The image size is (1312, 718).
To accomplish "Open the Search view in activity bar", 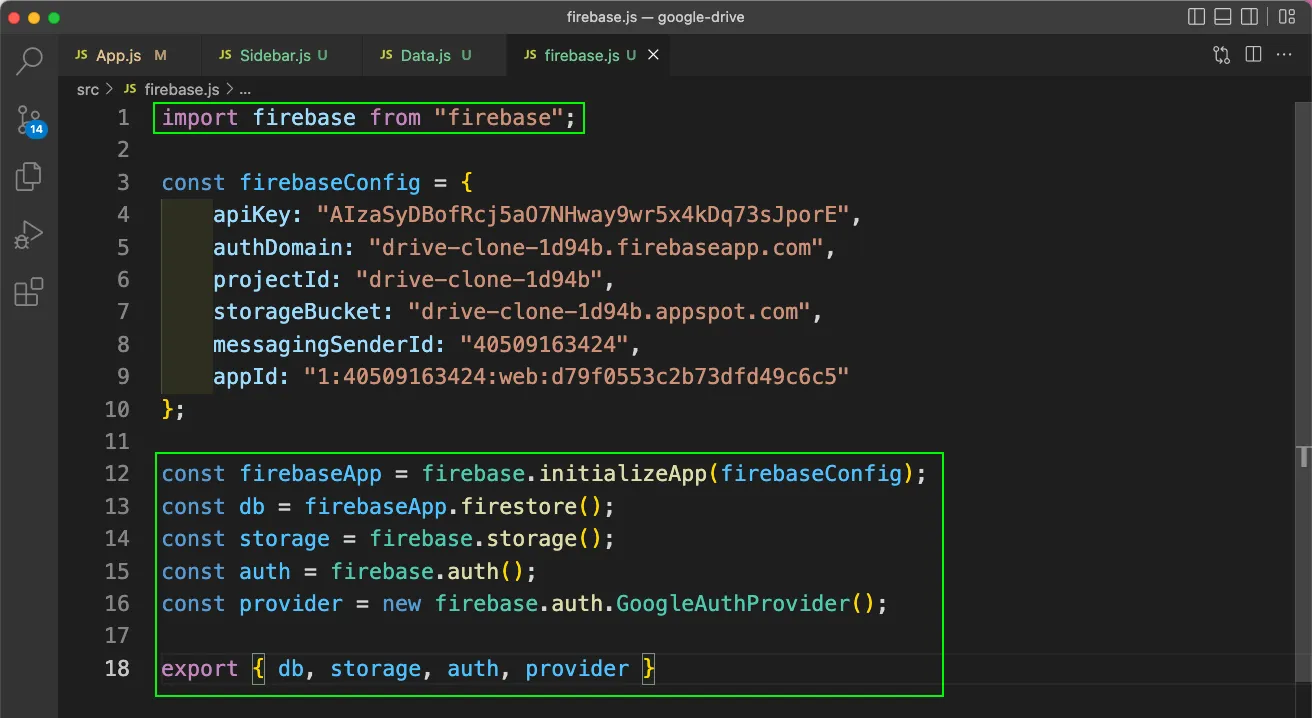I will (29, 61).
